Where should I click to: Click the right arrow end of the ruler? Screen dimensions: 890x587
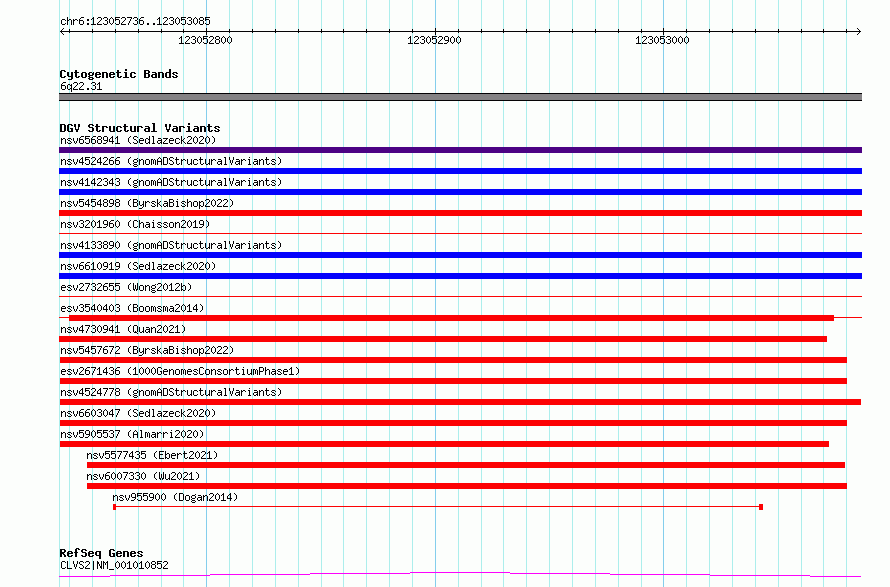(858, 31)
